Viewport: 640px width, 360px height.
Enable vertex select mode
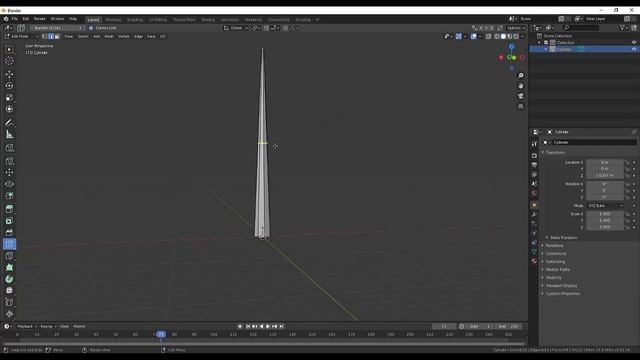click(44, 36)
